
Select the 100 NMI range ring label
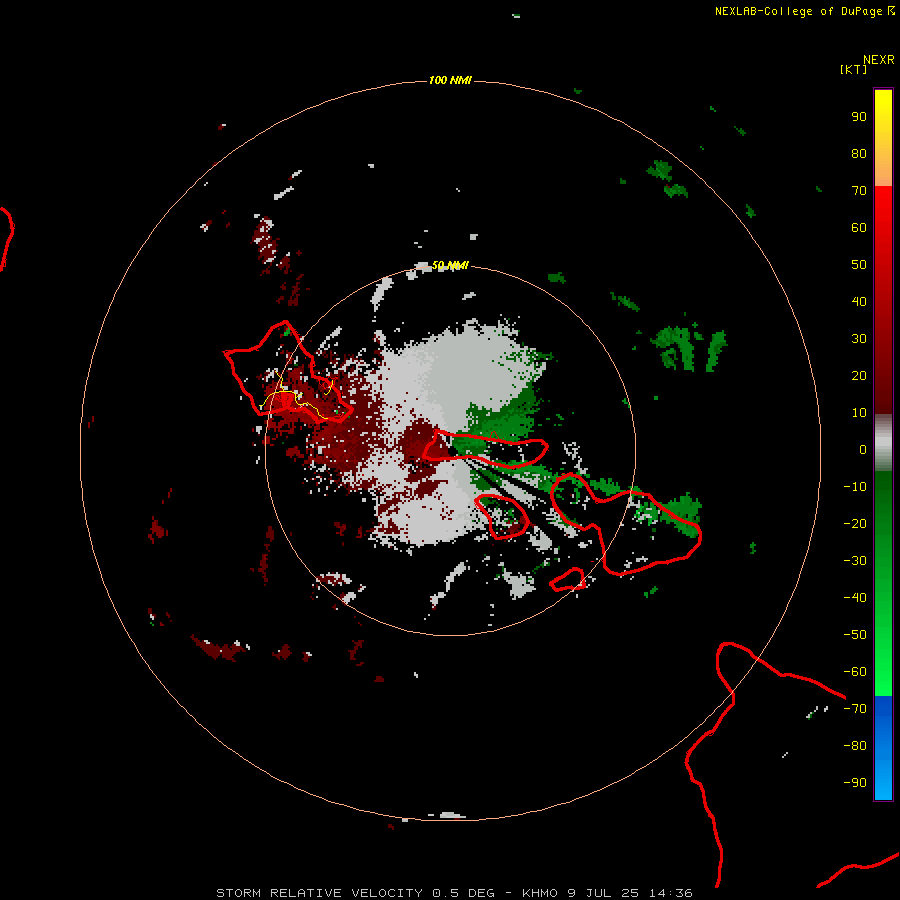(450, 80)
